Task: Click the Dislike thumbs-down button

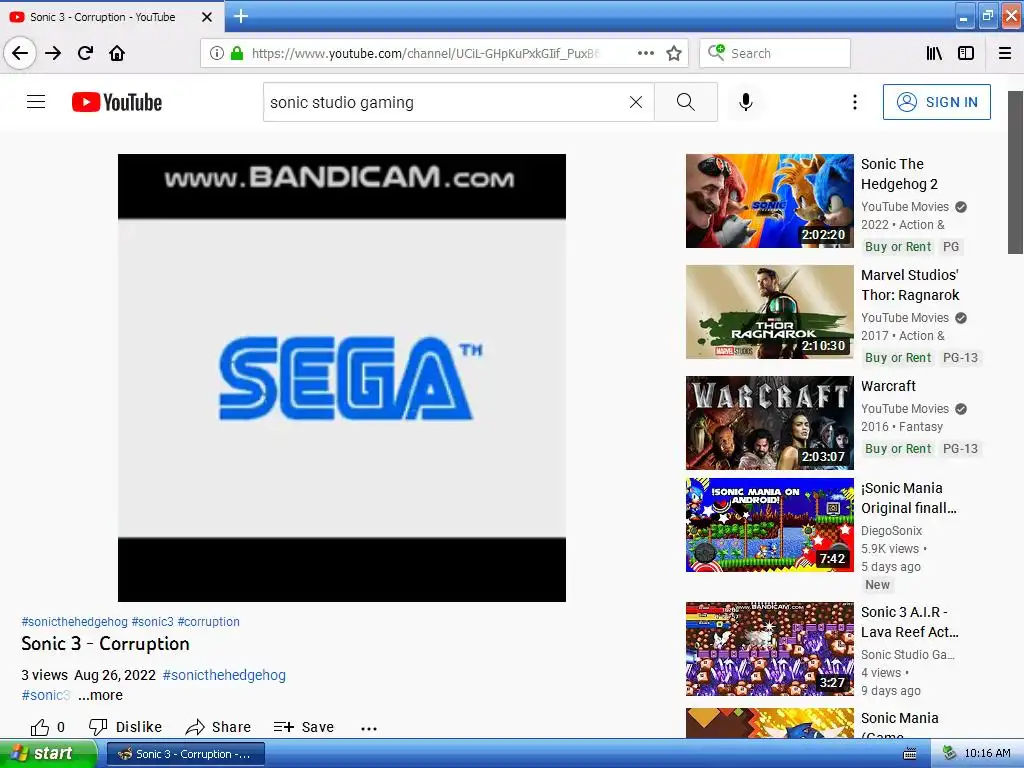Action: click(x=125, y=728)
